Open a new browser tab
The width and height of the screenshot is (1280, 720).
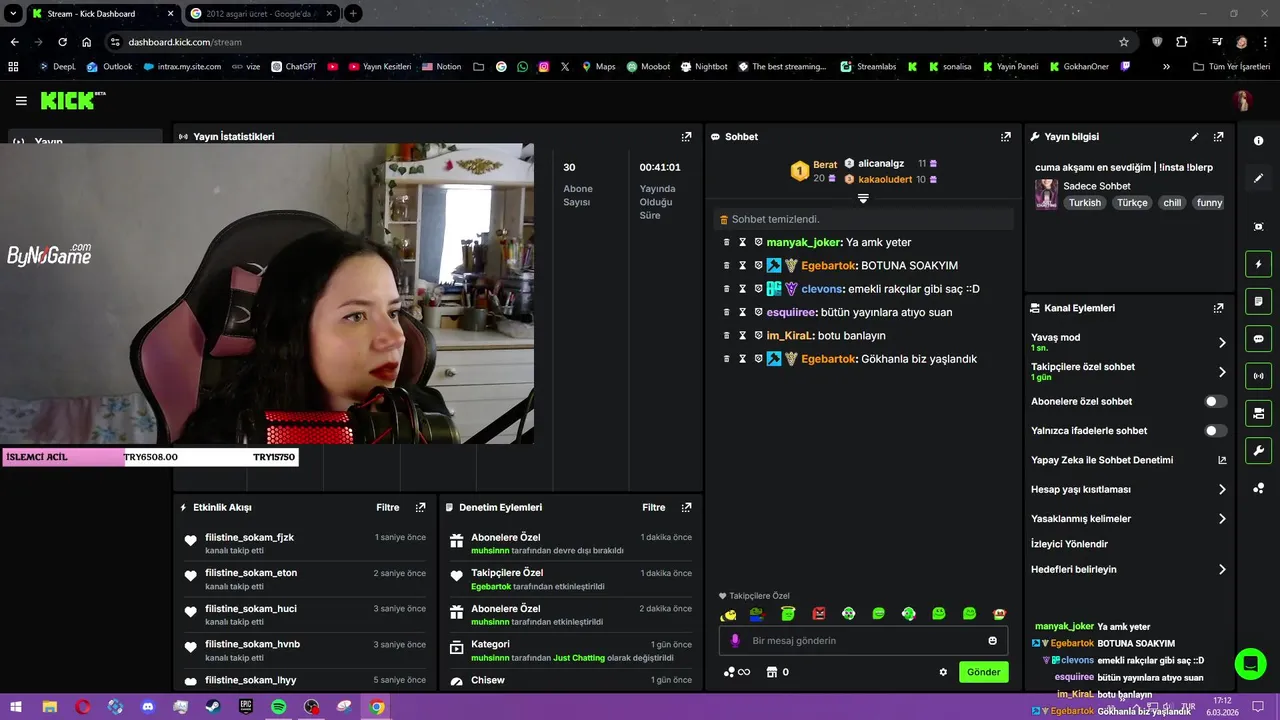tap(353, 14)
